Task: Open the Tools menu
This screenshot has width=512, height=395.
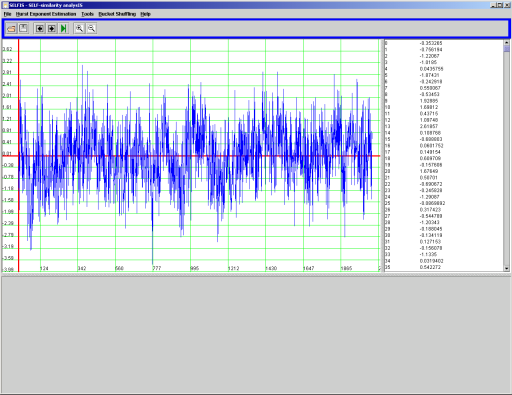Action: 87,14
